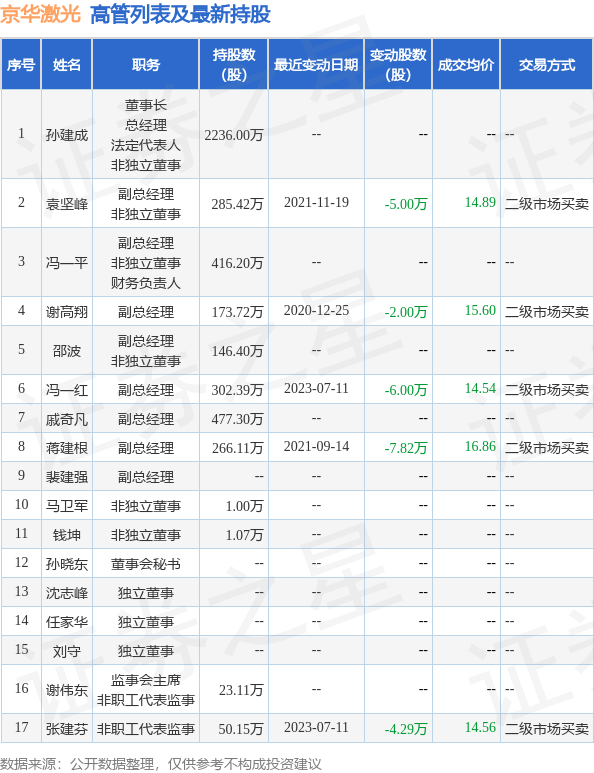Screen dimensions: 594x773
Task: Click the 数据来源 disclaimer footer text
Action: point(161,764)
